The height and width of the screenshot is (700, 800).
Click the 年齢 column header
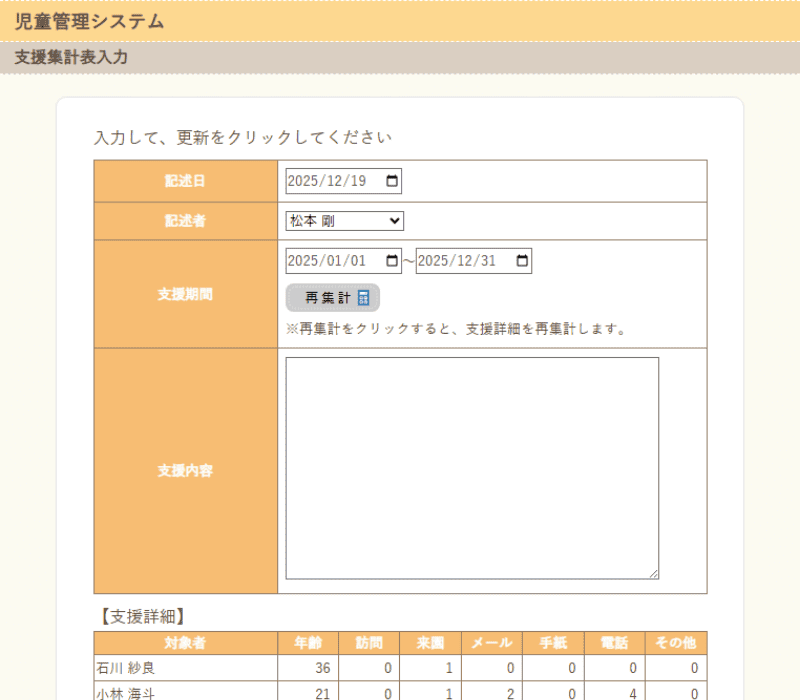click(308, 643)
